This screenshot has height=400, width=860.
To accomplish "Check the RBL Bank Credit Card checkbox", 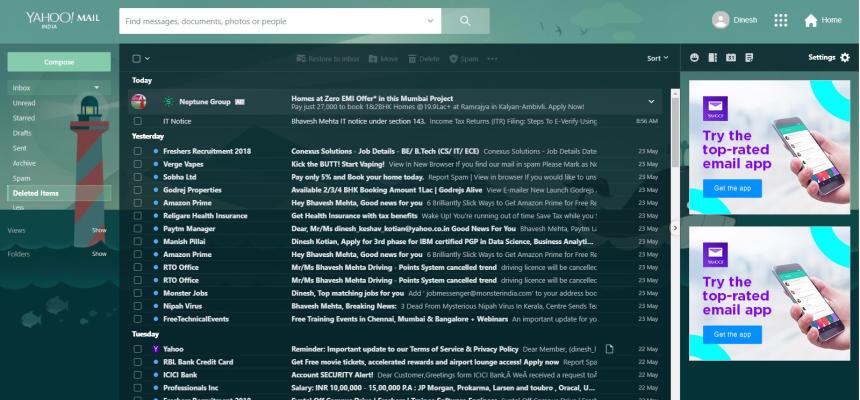I will tap(138, 362).
